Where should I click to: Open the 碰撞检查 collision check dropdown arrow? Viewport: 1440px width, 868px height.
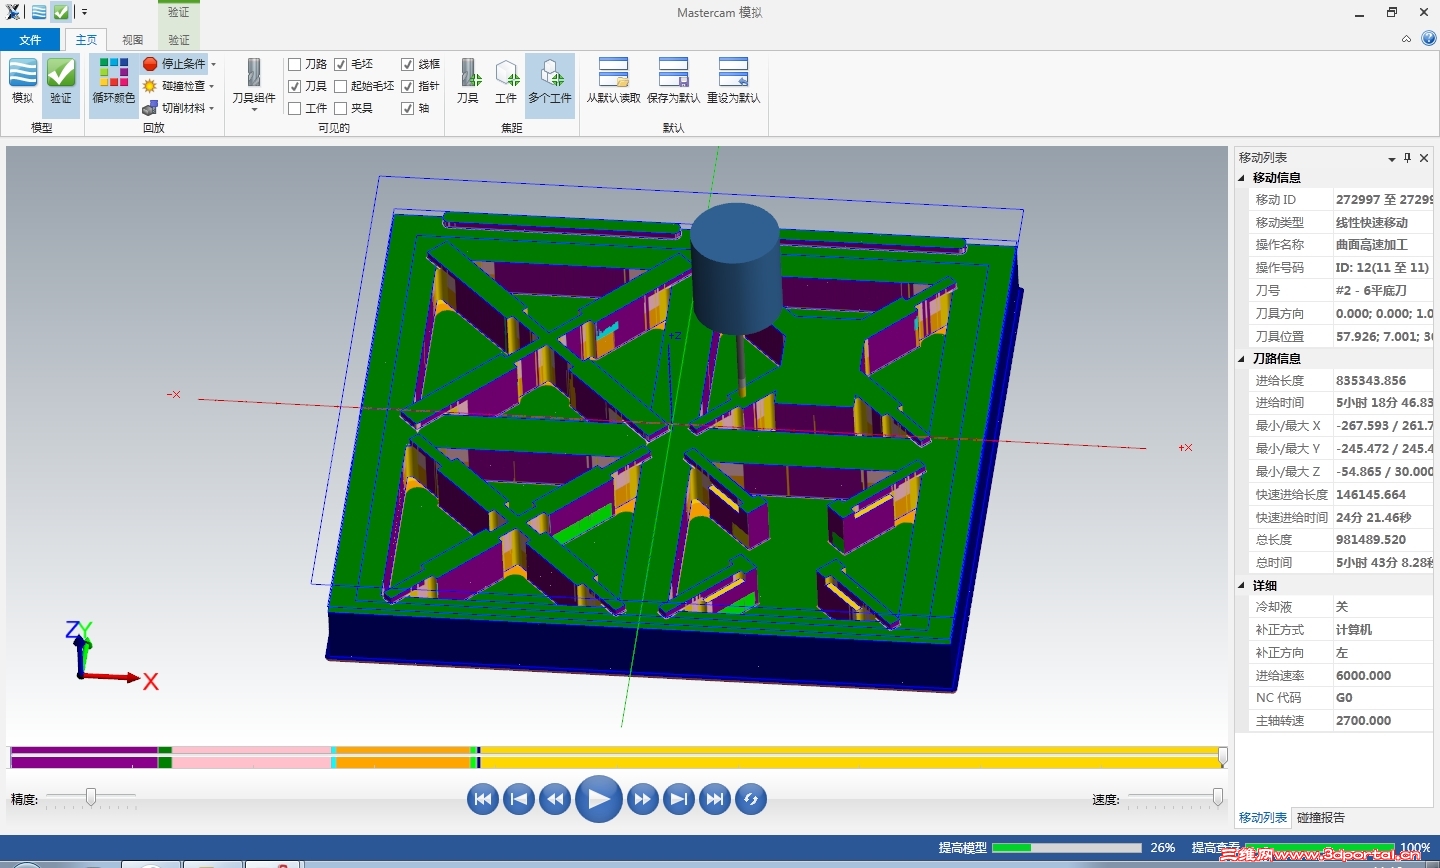pyautogui.click(x=212, y=86)
